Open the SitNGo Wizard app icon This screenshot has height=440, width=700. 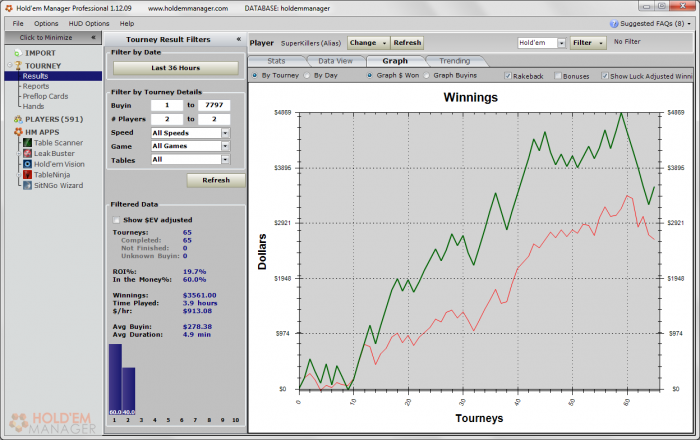pos(28,185)
